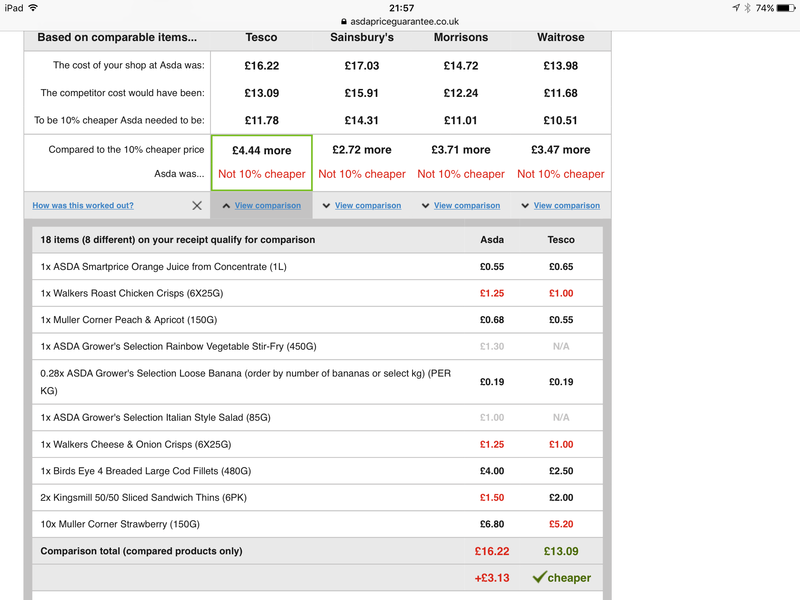
Task: Tap the padlock icon in address bar
Action: point(344,21)
